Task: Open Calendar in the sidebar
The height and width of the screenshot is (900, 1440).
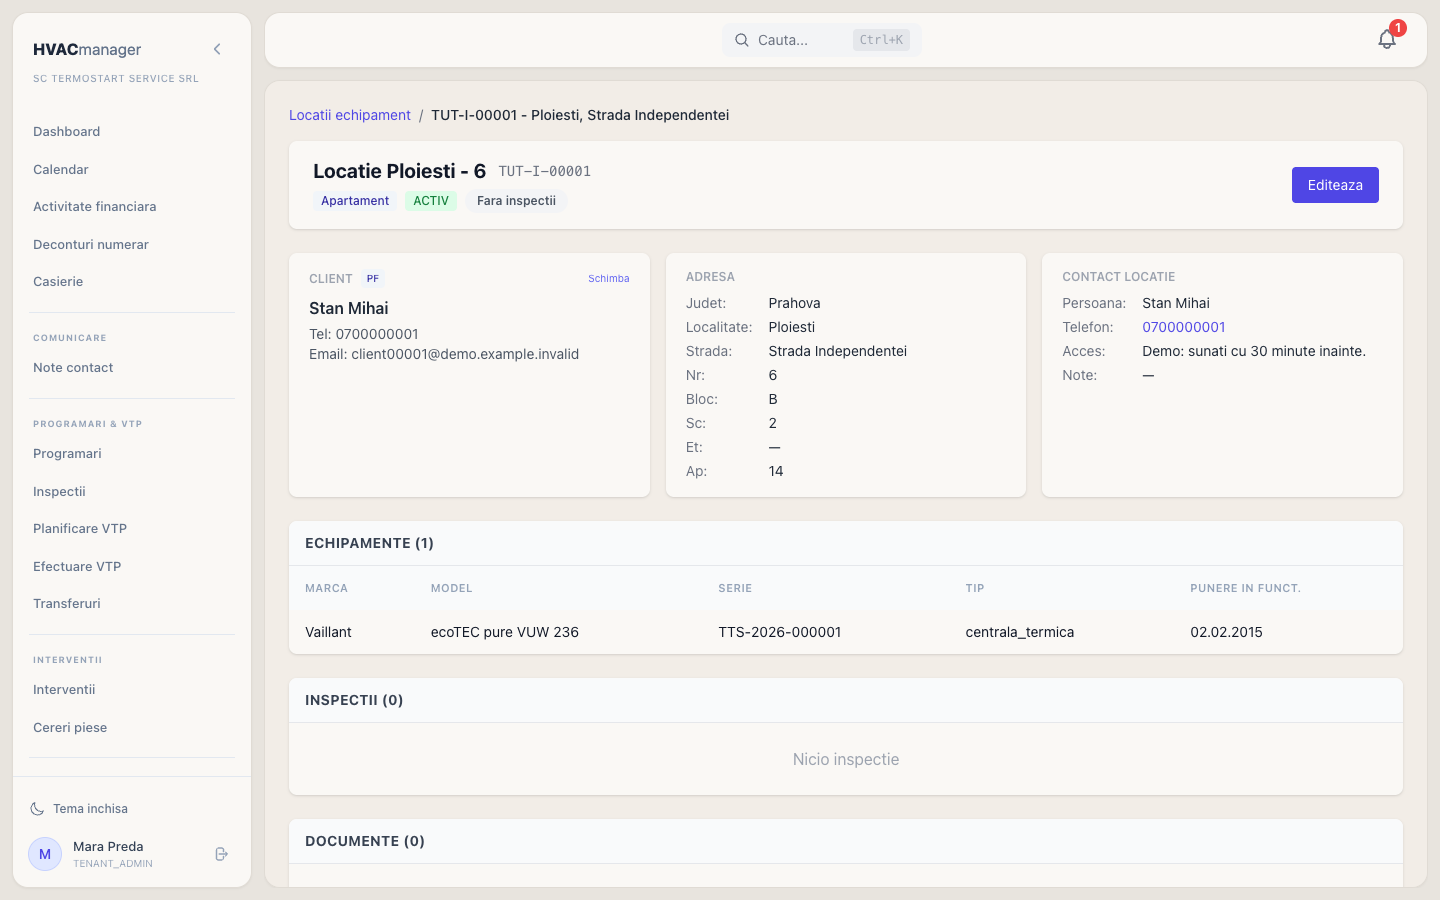Action: (x=61, y=170)
